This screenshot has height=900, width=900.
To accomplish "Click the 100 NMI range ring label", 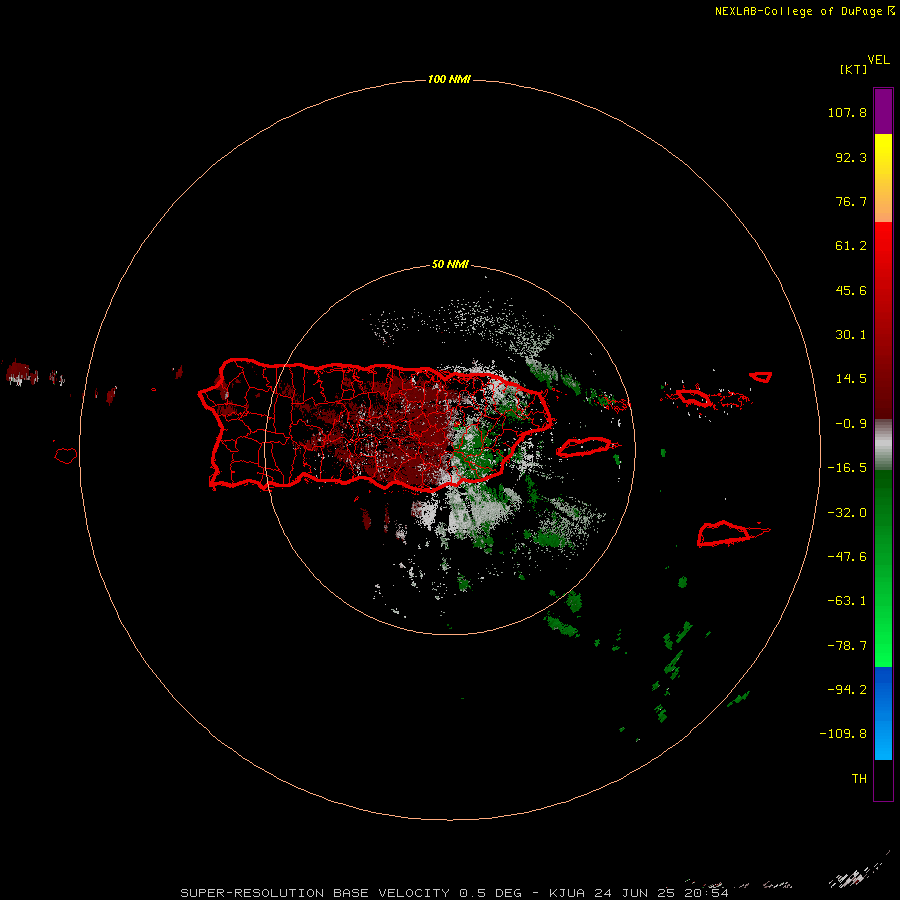I will (449, 79).
